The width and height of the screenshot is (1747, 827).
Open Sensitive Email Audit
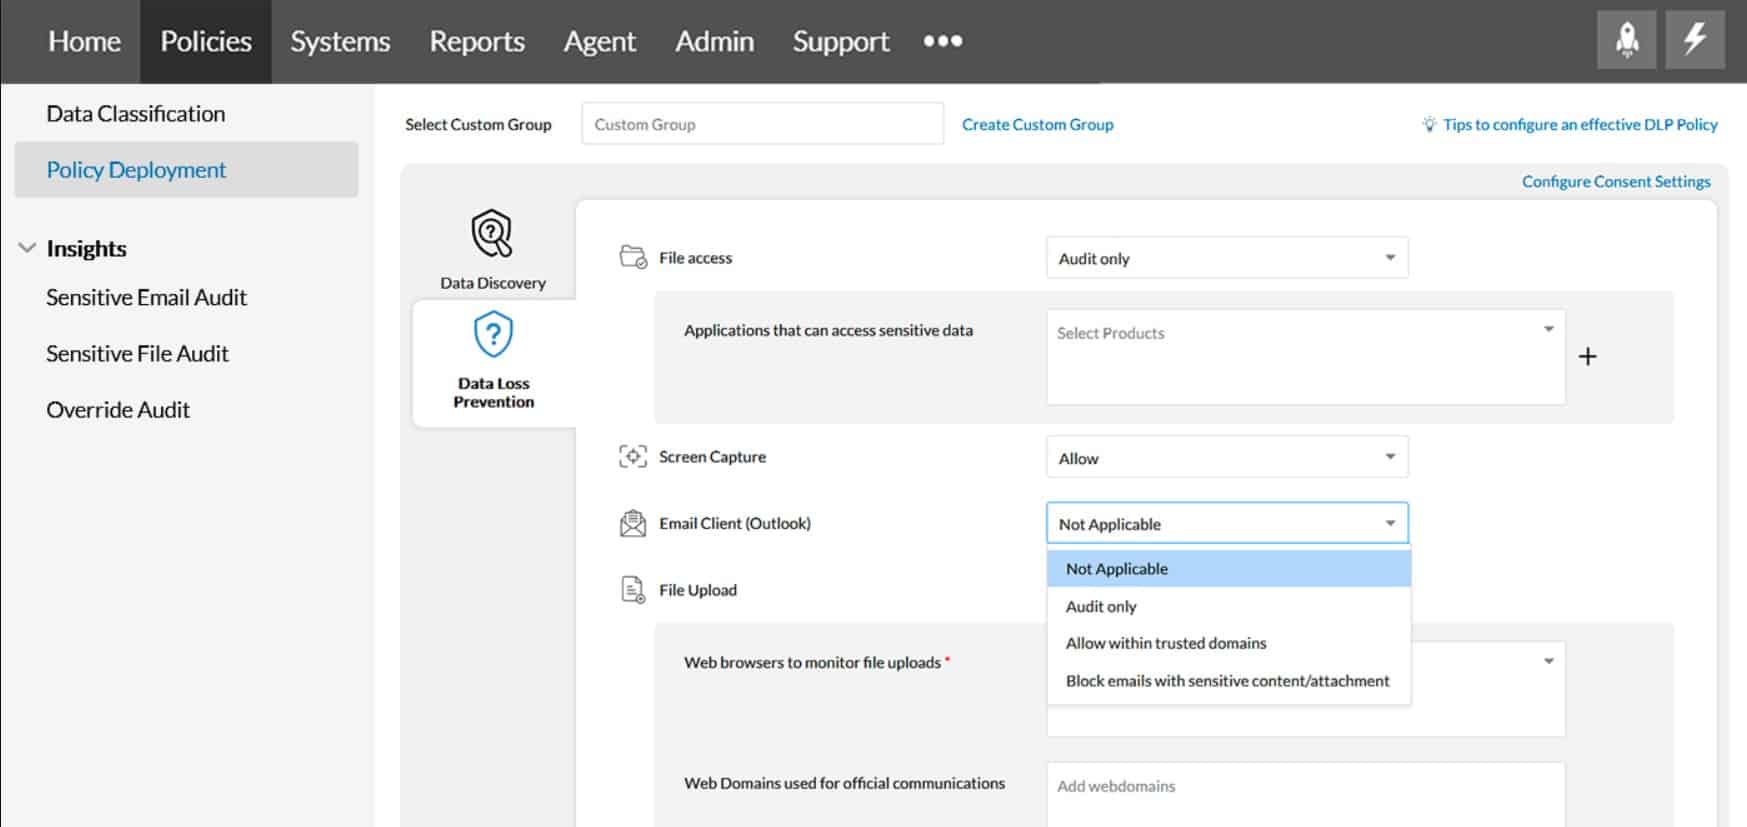pos(146,297)
